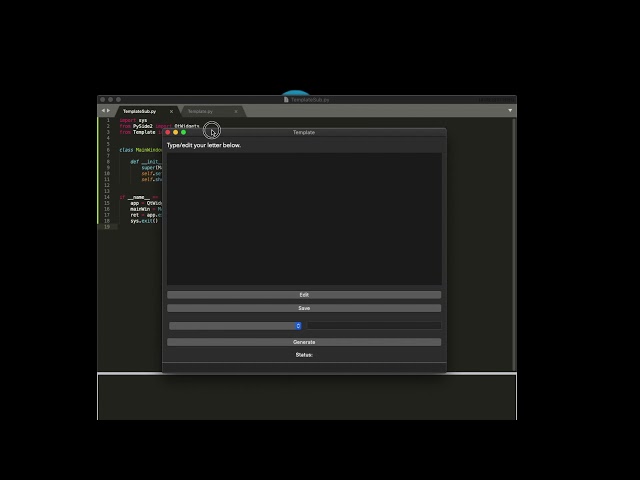The width and height of the screenshot is (640, 480).
Task: Close the Template.py tab
Action: click(x=236, y=111)
